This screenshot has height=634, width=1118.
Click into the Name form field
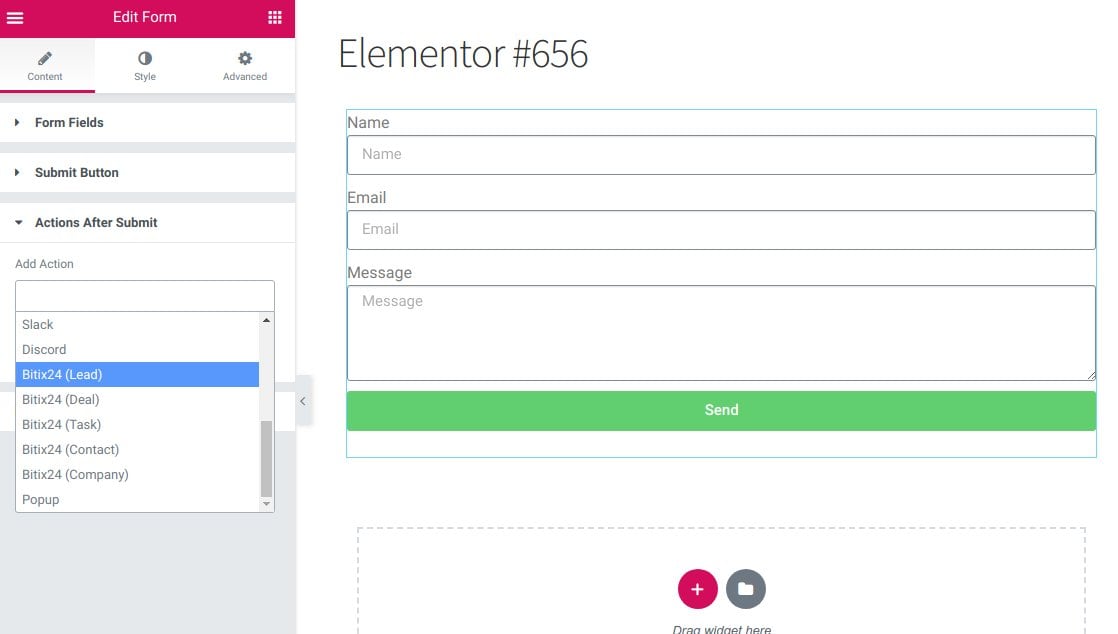(721, 155)
